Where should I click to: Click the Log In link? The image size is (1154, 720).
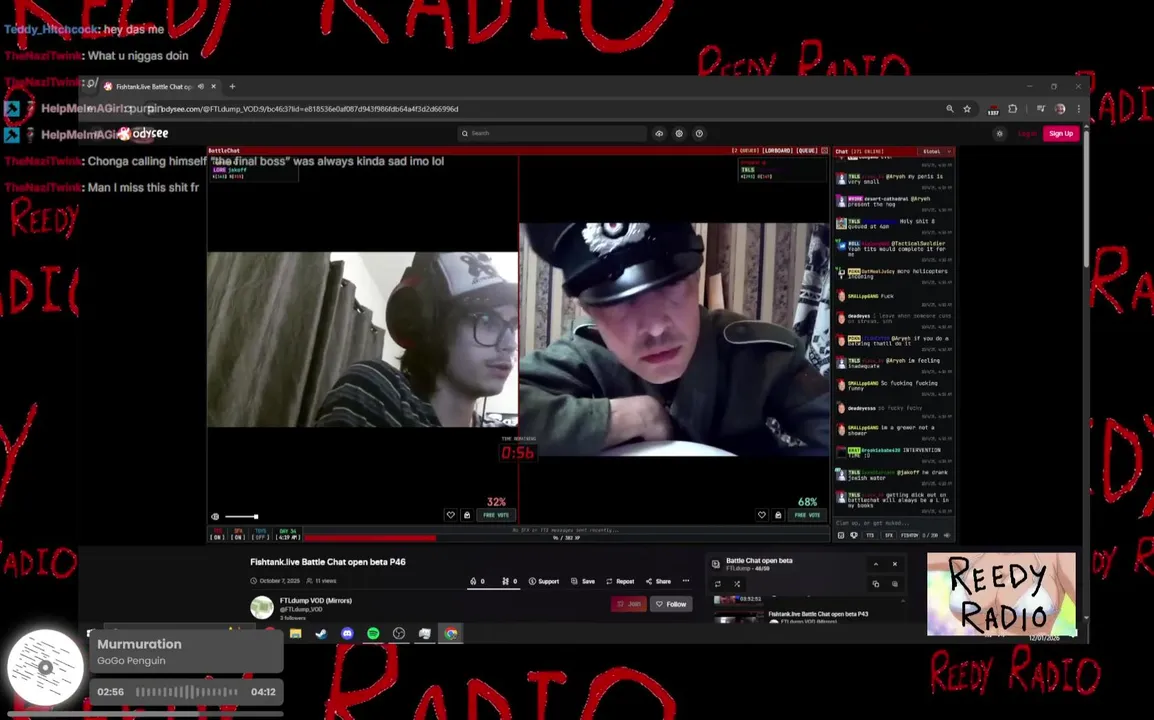coord(1027,134)
